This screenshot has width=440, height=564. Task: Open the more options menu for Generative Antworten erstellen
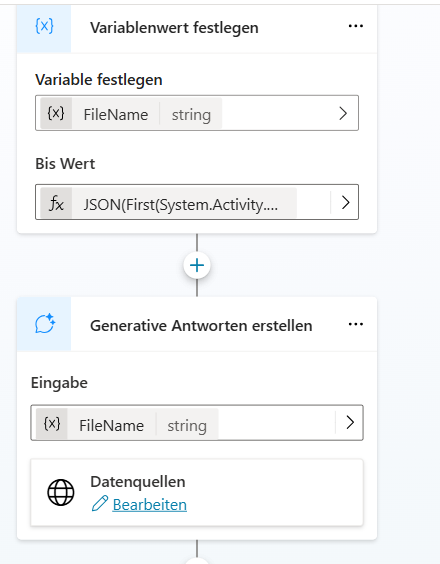point(355,324)
